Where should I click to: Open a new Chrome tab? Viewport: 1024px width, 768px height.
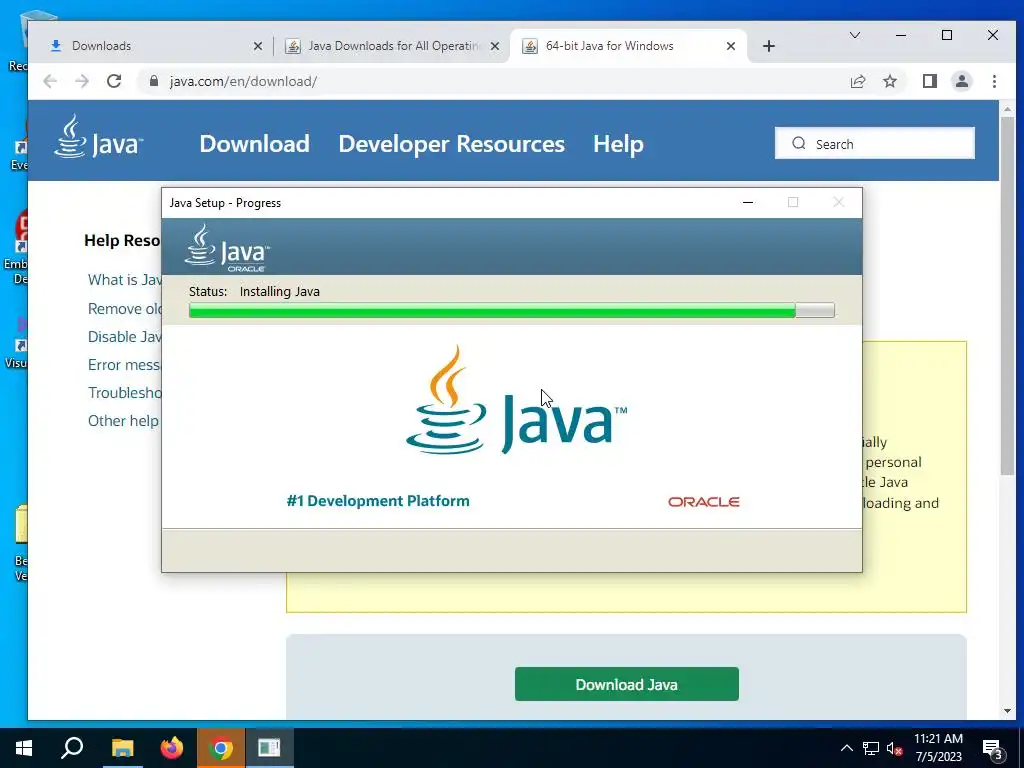point(769,46)
